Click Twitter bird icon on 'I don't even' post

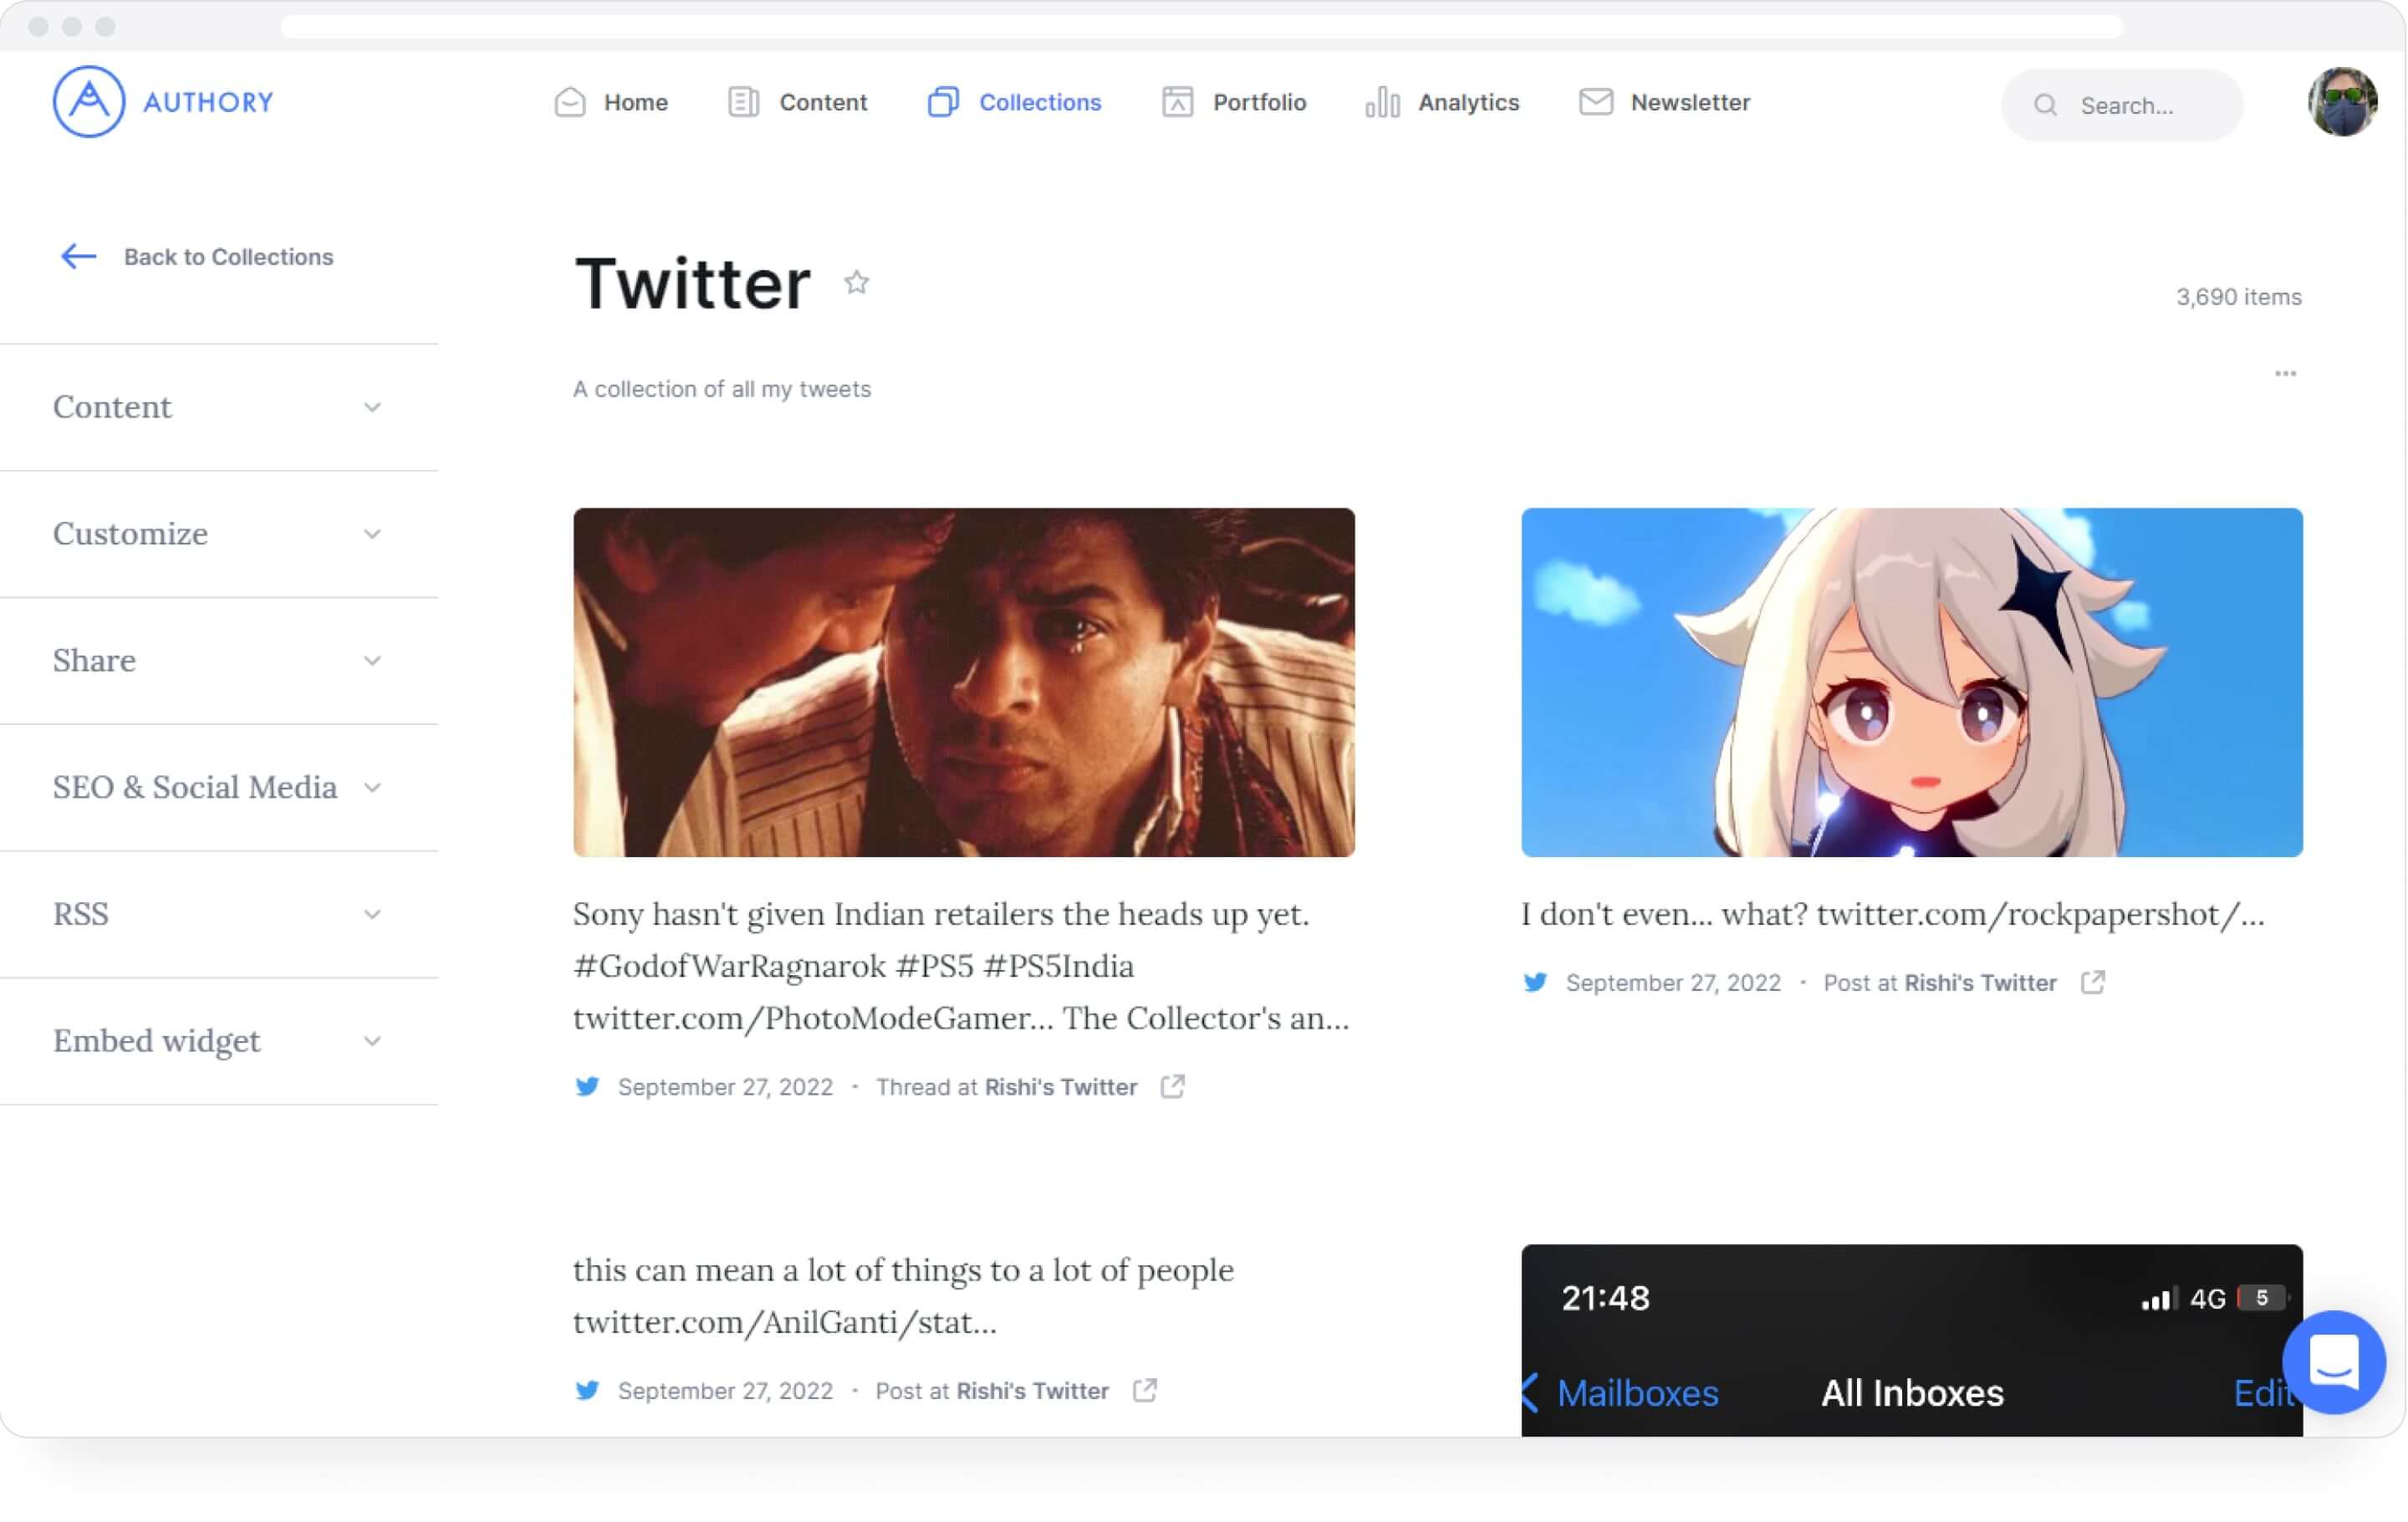pyautogui.click(x=1535, y=983)
